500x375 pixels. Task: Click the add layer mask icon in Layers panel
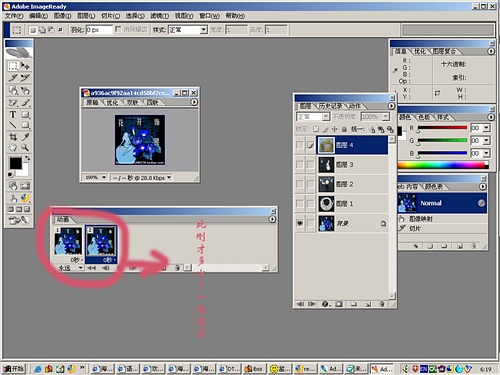click(x=339, y=304)
